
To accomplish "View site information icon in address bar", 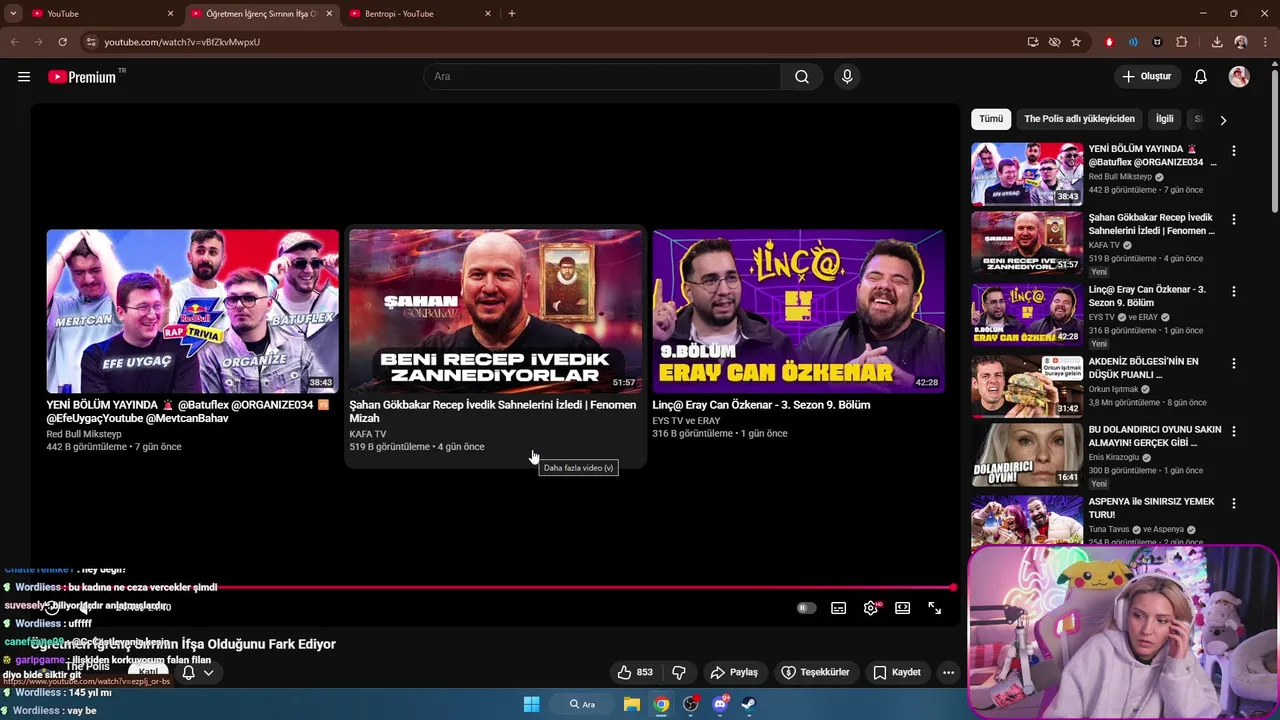I will pos(91,42).
